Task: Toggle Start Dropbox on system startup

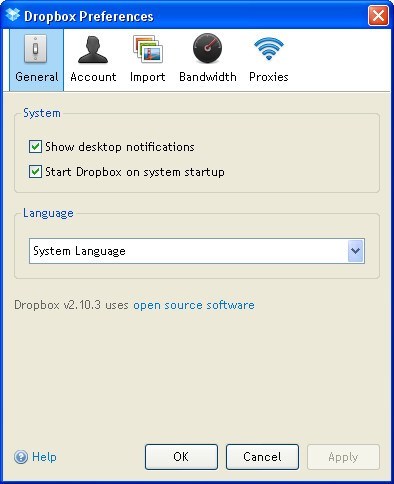Action: click(x=35, y=172)
